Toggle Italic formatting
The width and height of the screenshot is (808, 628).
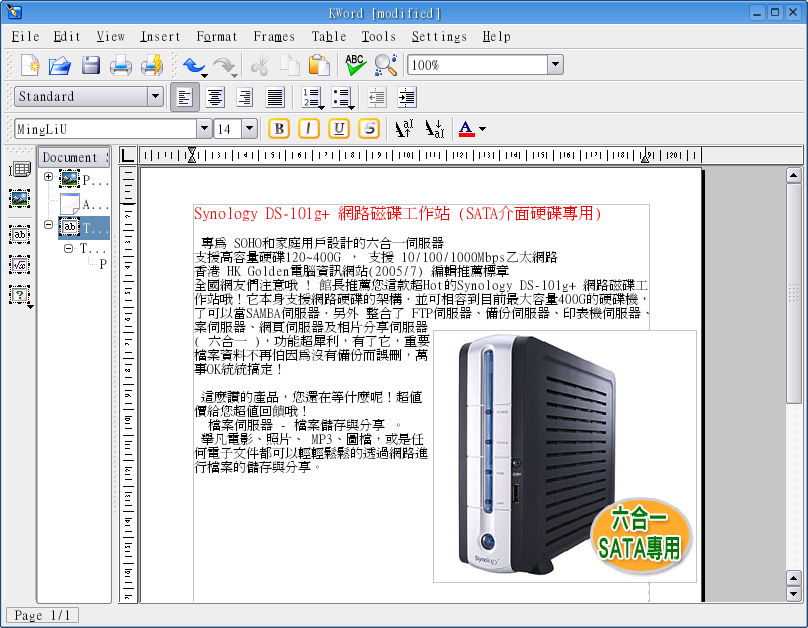[309, 129]
